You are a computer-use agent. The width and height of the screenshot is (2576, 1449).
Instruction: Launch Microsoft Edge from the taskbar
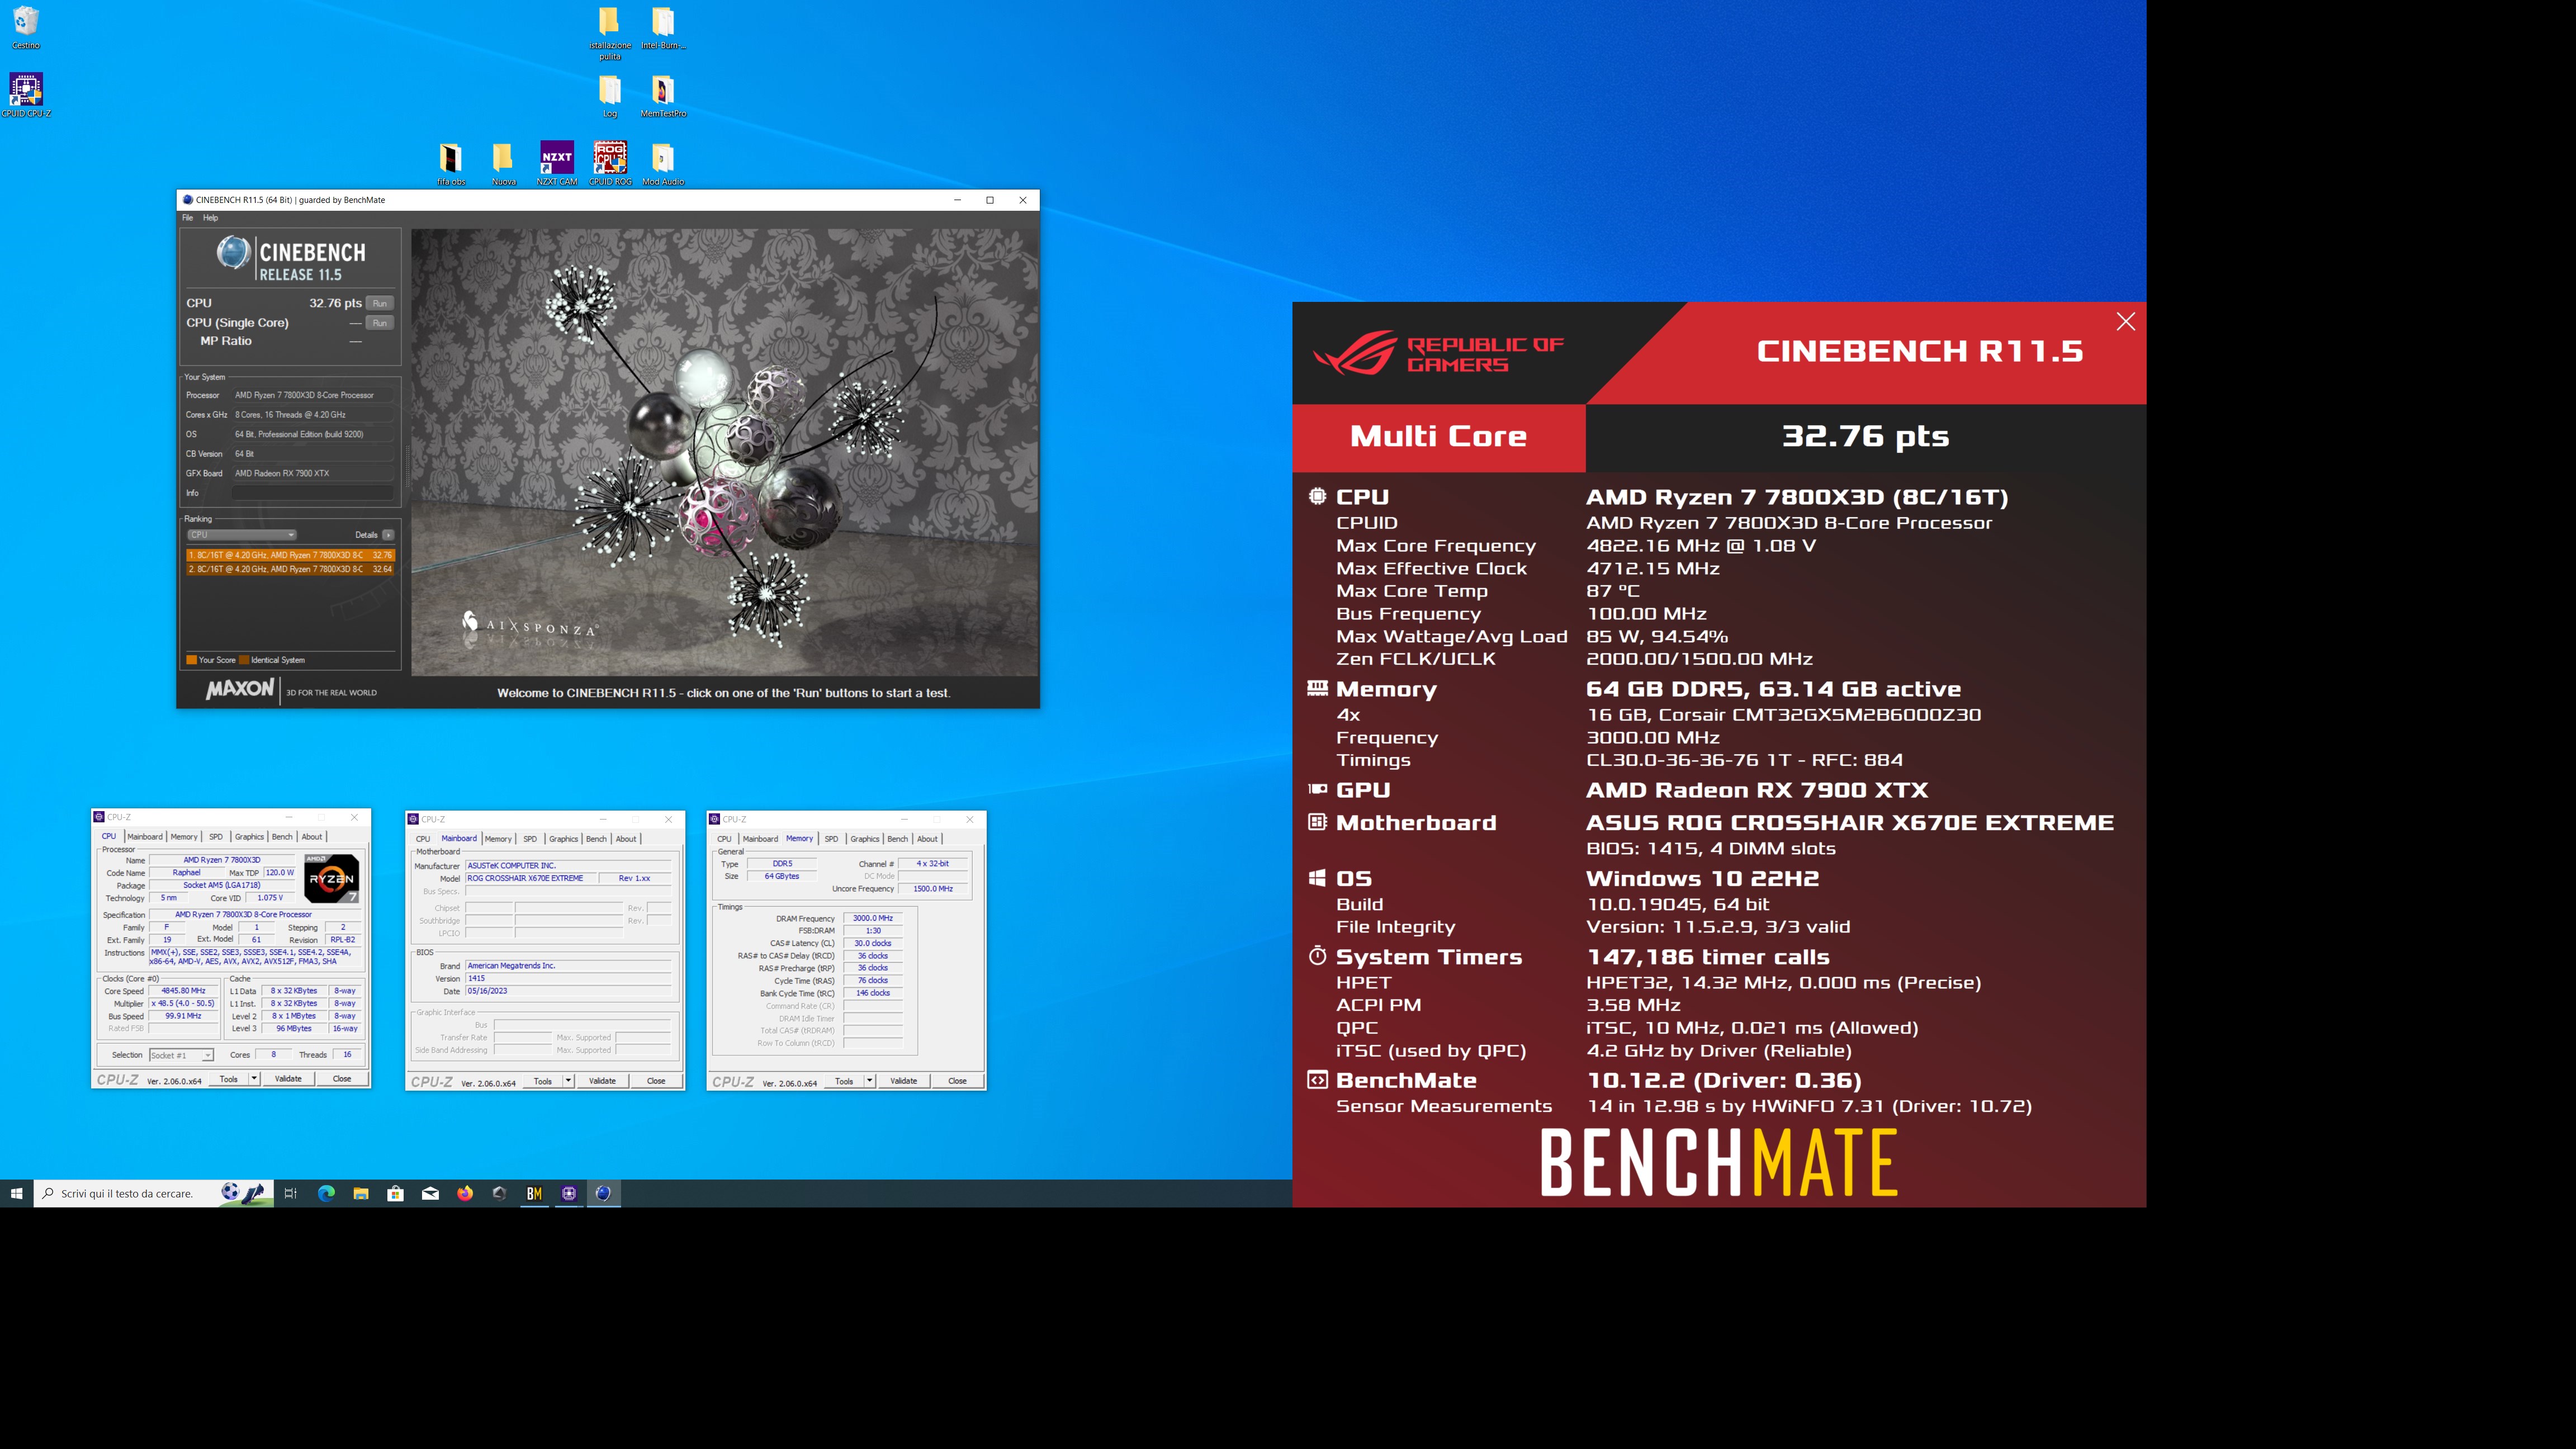326,1193
